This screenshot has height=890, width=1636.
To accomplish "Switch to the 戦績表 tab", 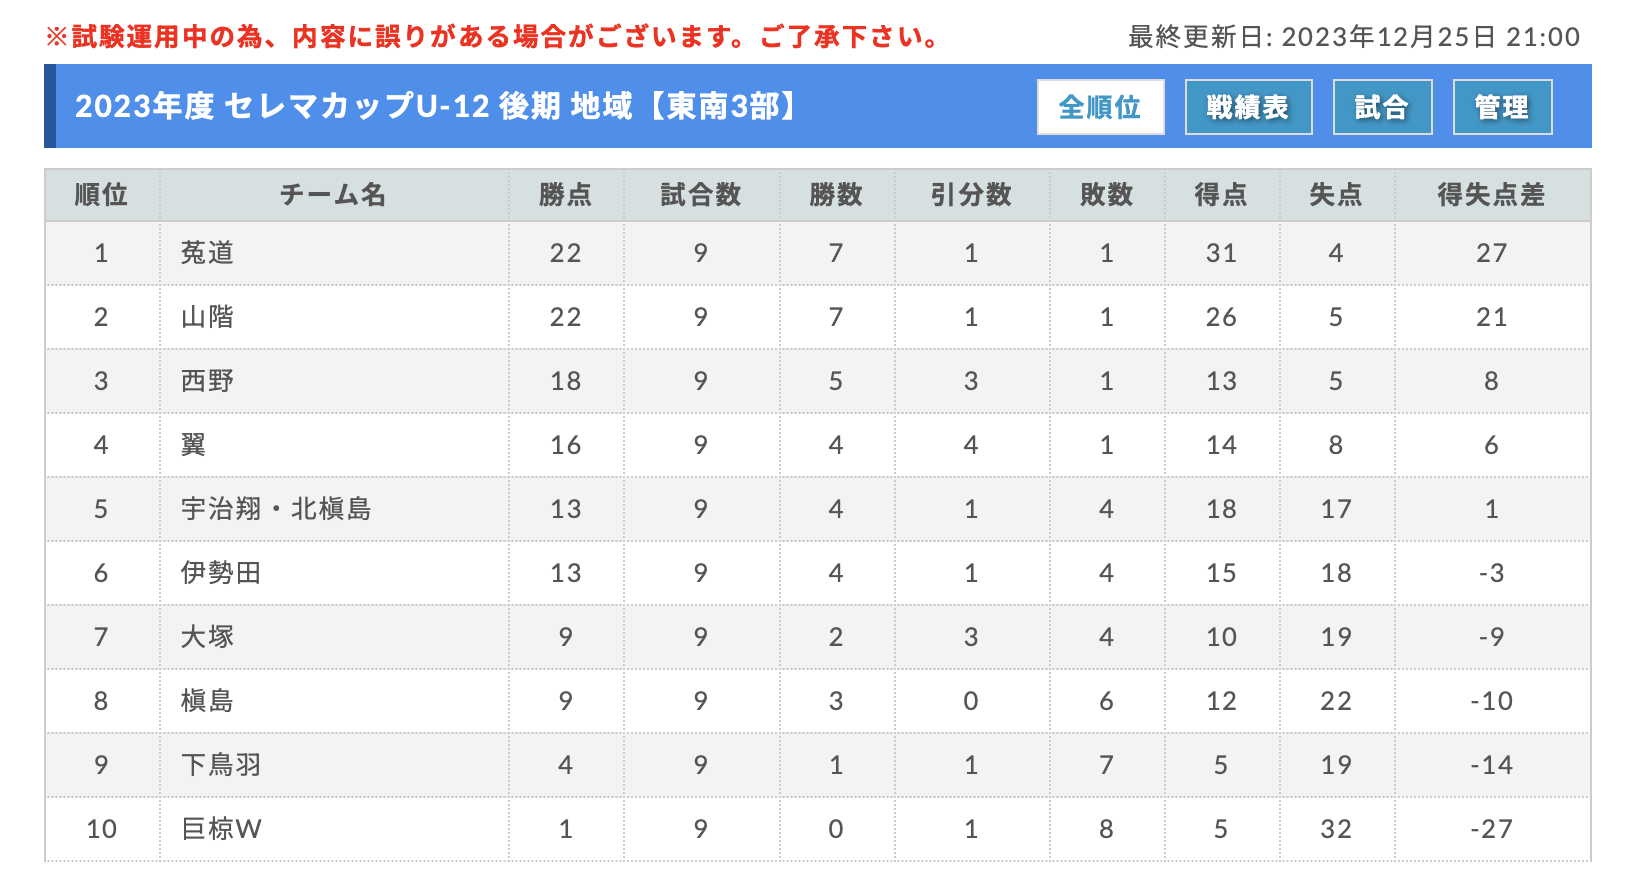I will [x=1248, y=107].
